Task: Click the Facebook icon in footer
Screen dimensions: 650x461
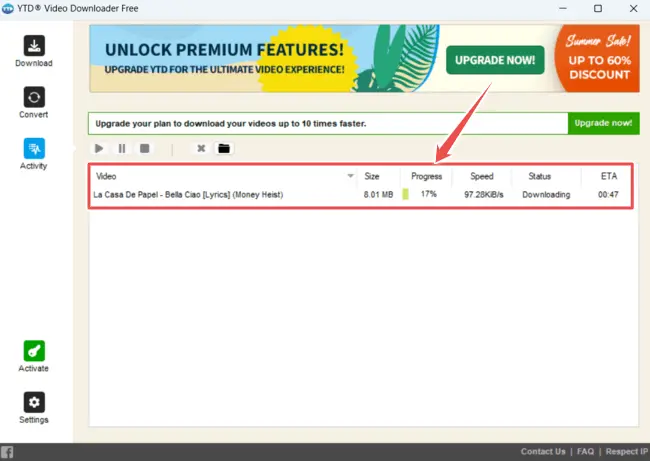Action: pos(7,452)
